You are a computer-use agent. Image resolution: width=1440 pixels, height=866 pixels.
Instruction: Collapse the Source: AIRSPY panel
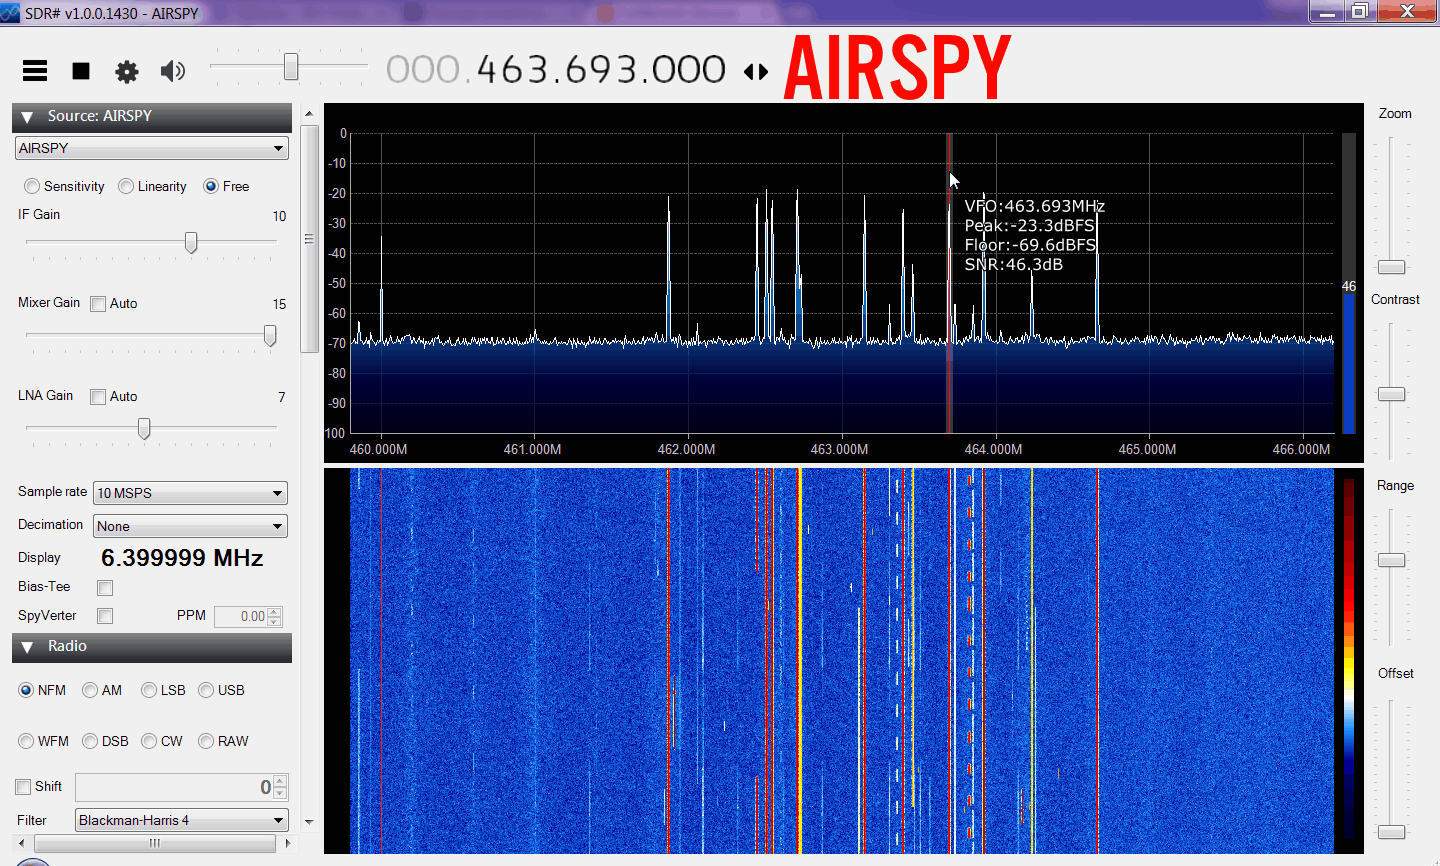click(x=28, y=117)
